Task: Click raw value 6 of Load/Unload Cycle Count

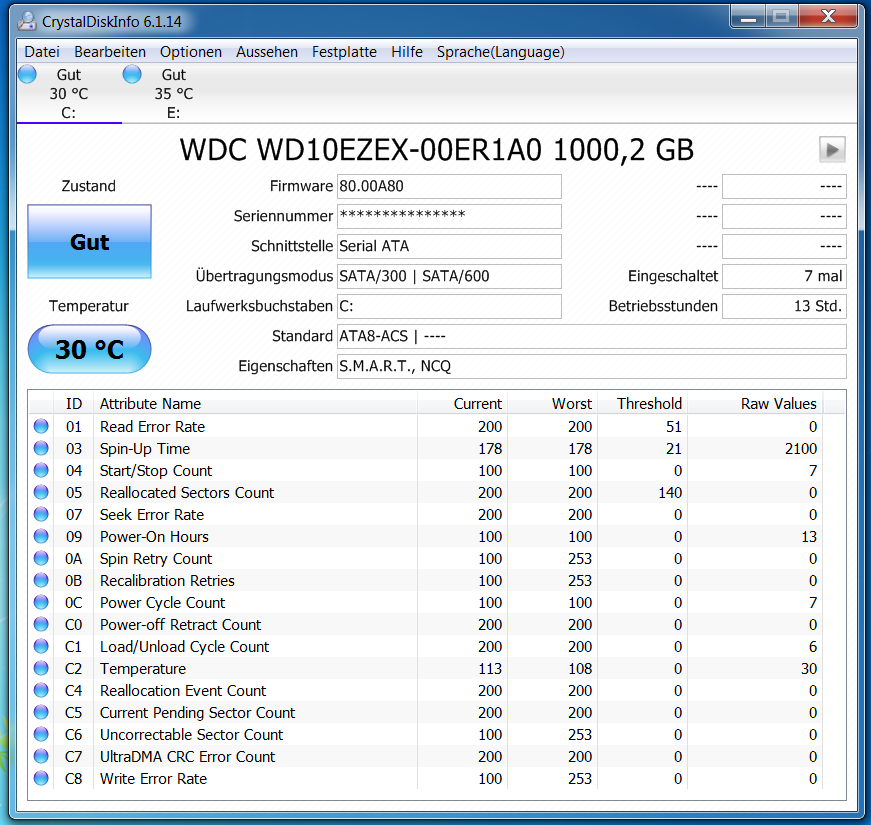Action: [813, 647]
